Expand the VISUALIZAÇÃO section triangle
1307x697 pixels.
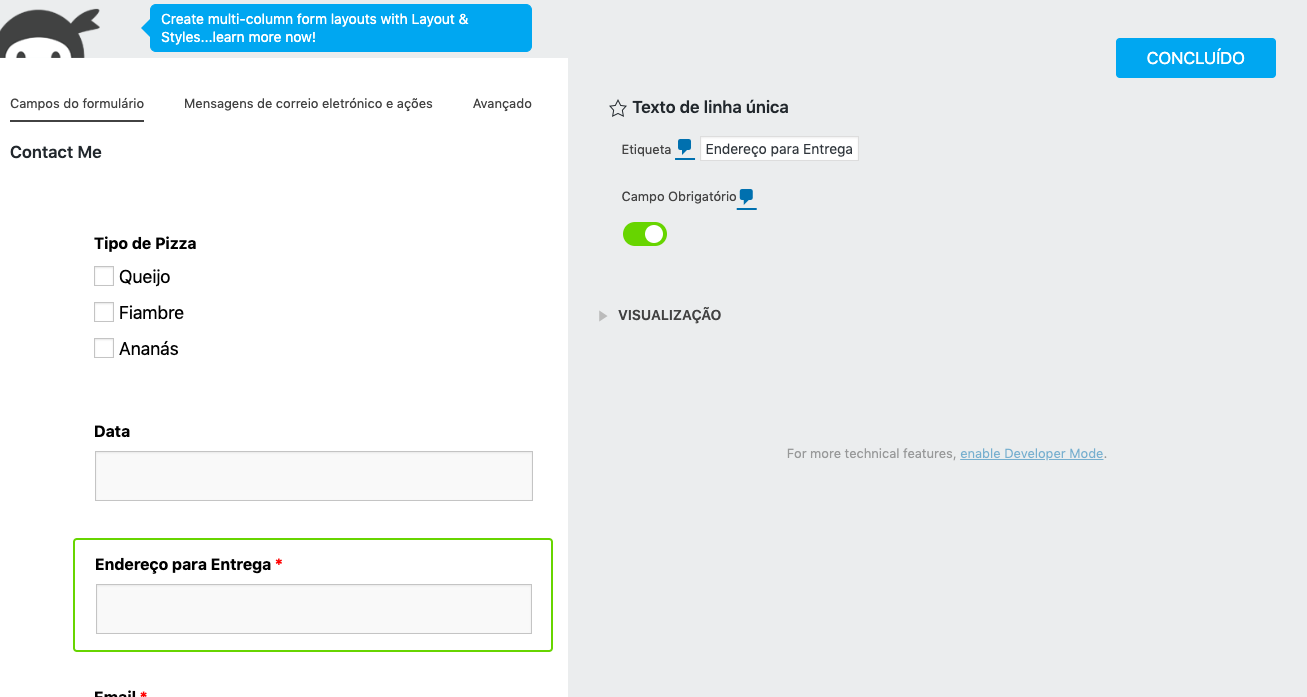tap(603, 316)
